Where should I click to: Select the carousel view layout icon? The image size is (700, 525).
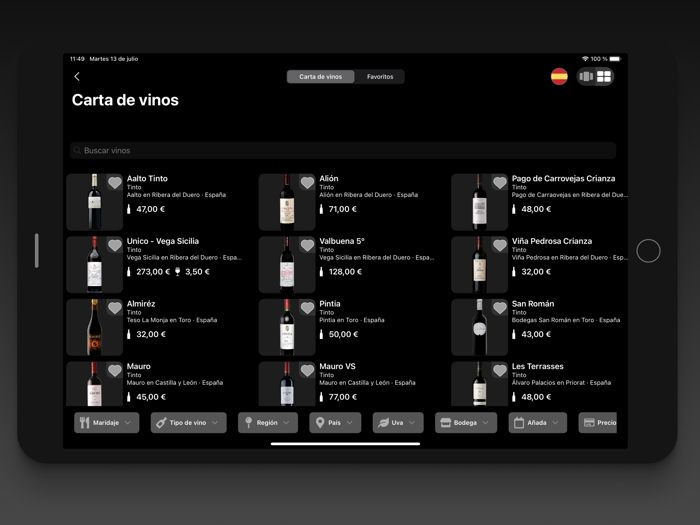[x=586, y=76]
